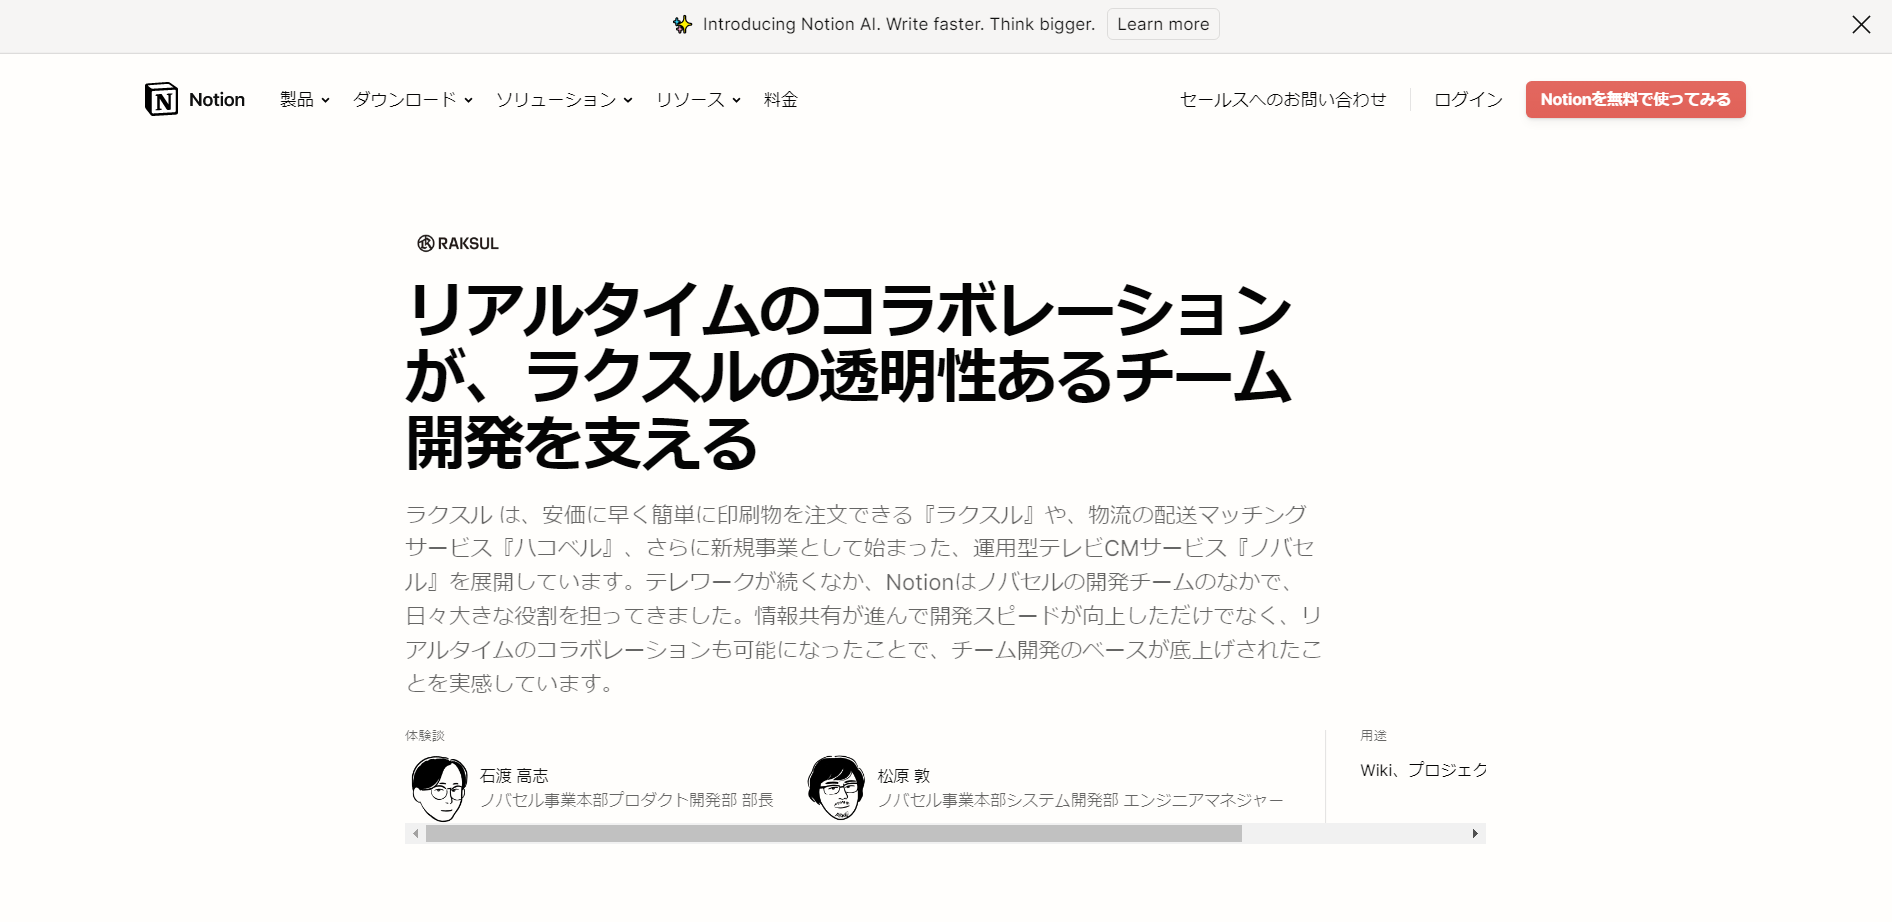Open the ソリューション dropdown
This screenshot has height=922, width=1892.
[564, 99]
